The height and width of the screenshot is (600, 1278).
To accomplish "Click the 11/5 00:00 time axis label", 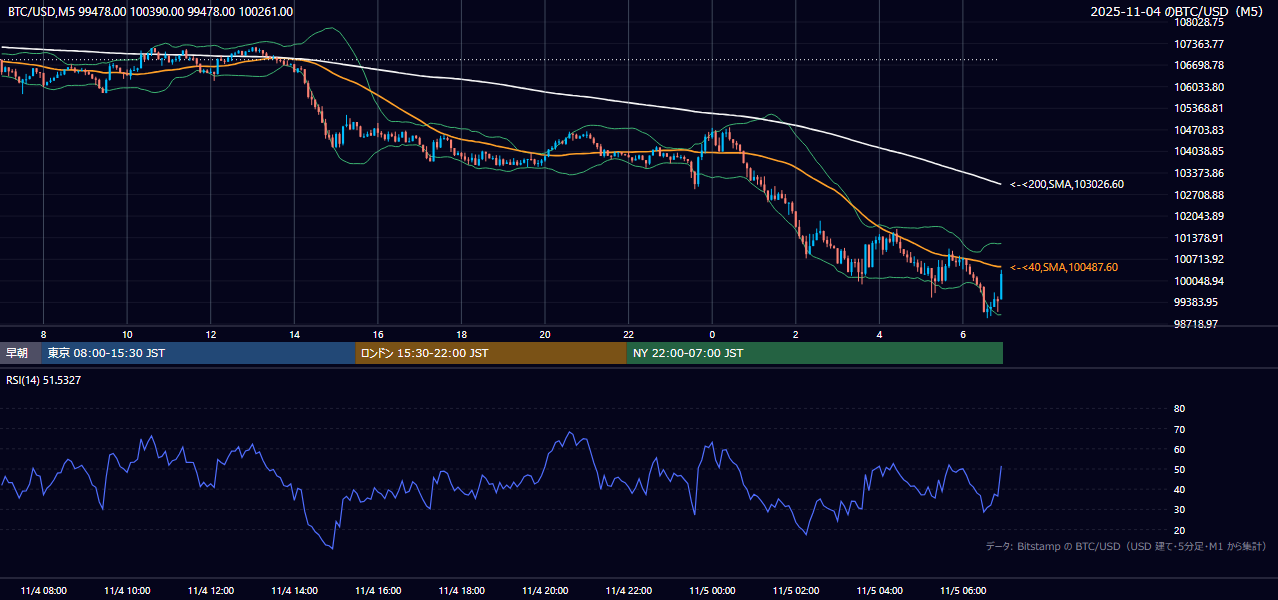I will pos(712,591).
